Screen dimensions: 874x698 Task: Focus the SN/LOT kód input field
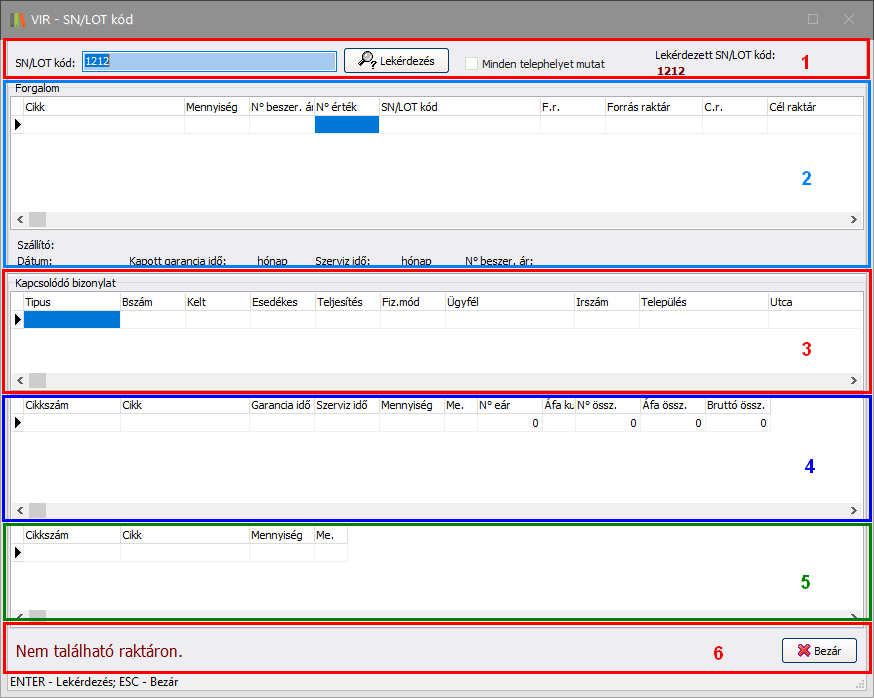[x=209, y=61]
